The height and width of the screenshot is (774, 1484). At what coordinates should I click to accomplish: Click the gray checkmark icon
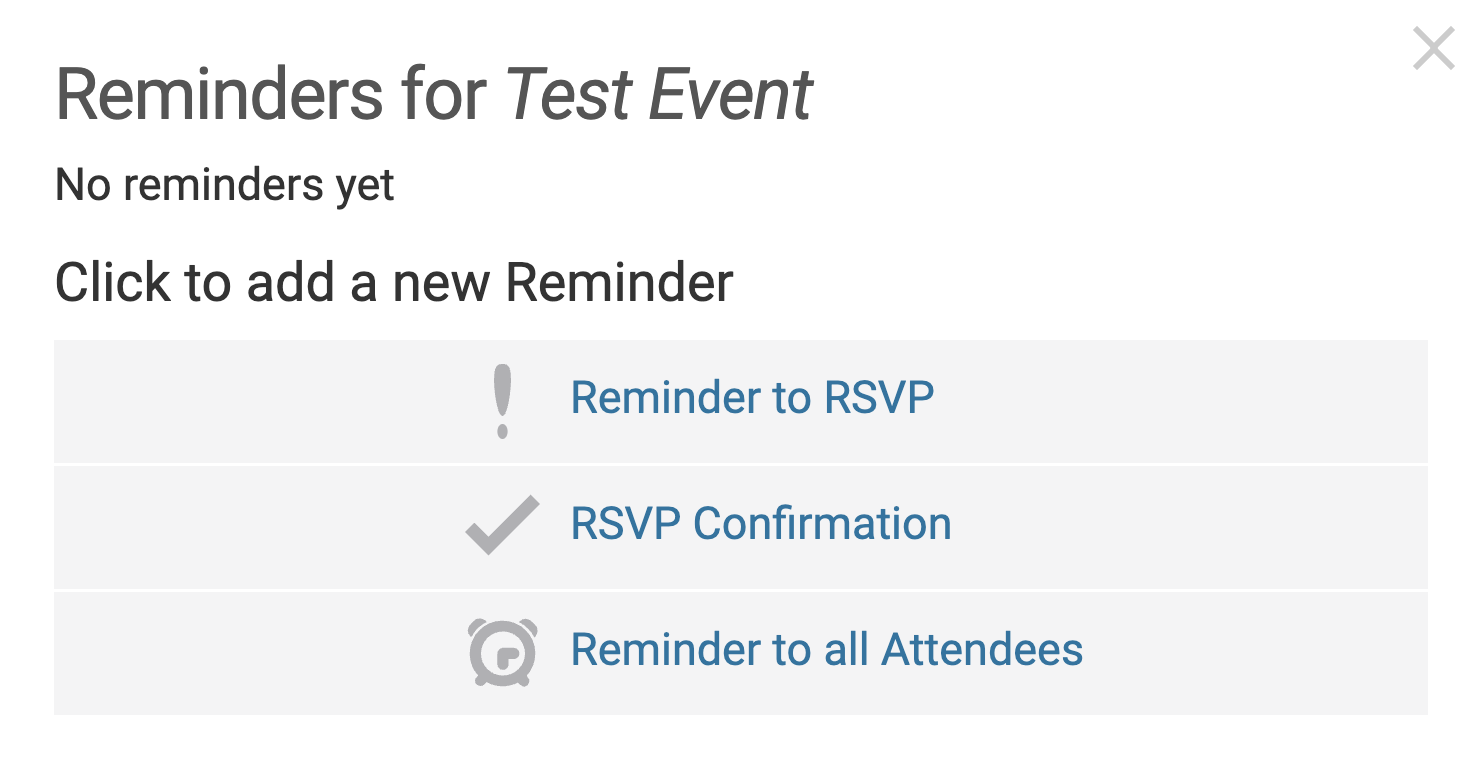tap(502, 525)
